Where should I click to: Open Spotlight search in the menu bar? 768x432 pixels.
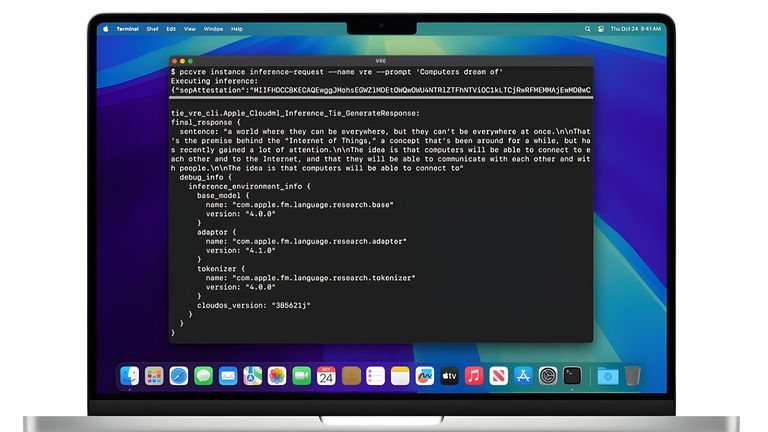point(587,29)
